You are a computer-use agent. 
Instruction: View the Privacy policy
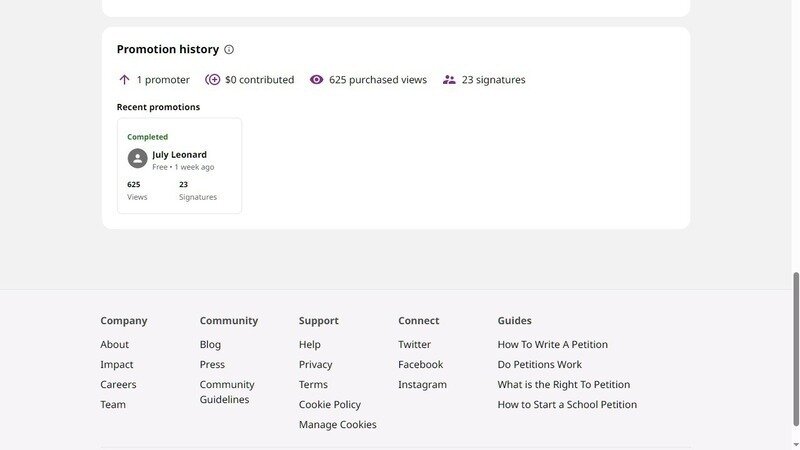pos(315,365)
